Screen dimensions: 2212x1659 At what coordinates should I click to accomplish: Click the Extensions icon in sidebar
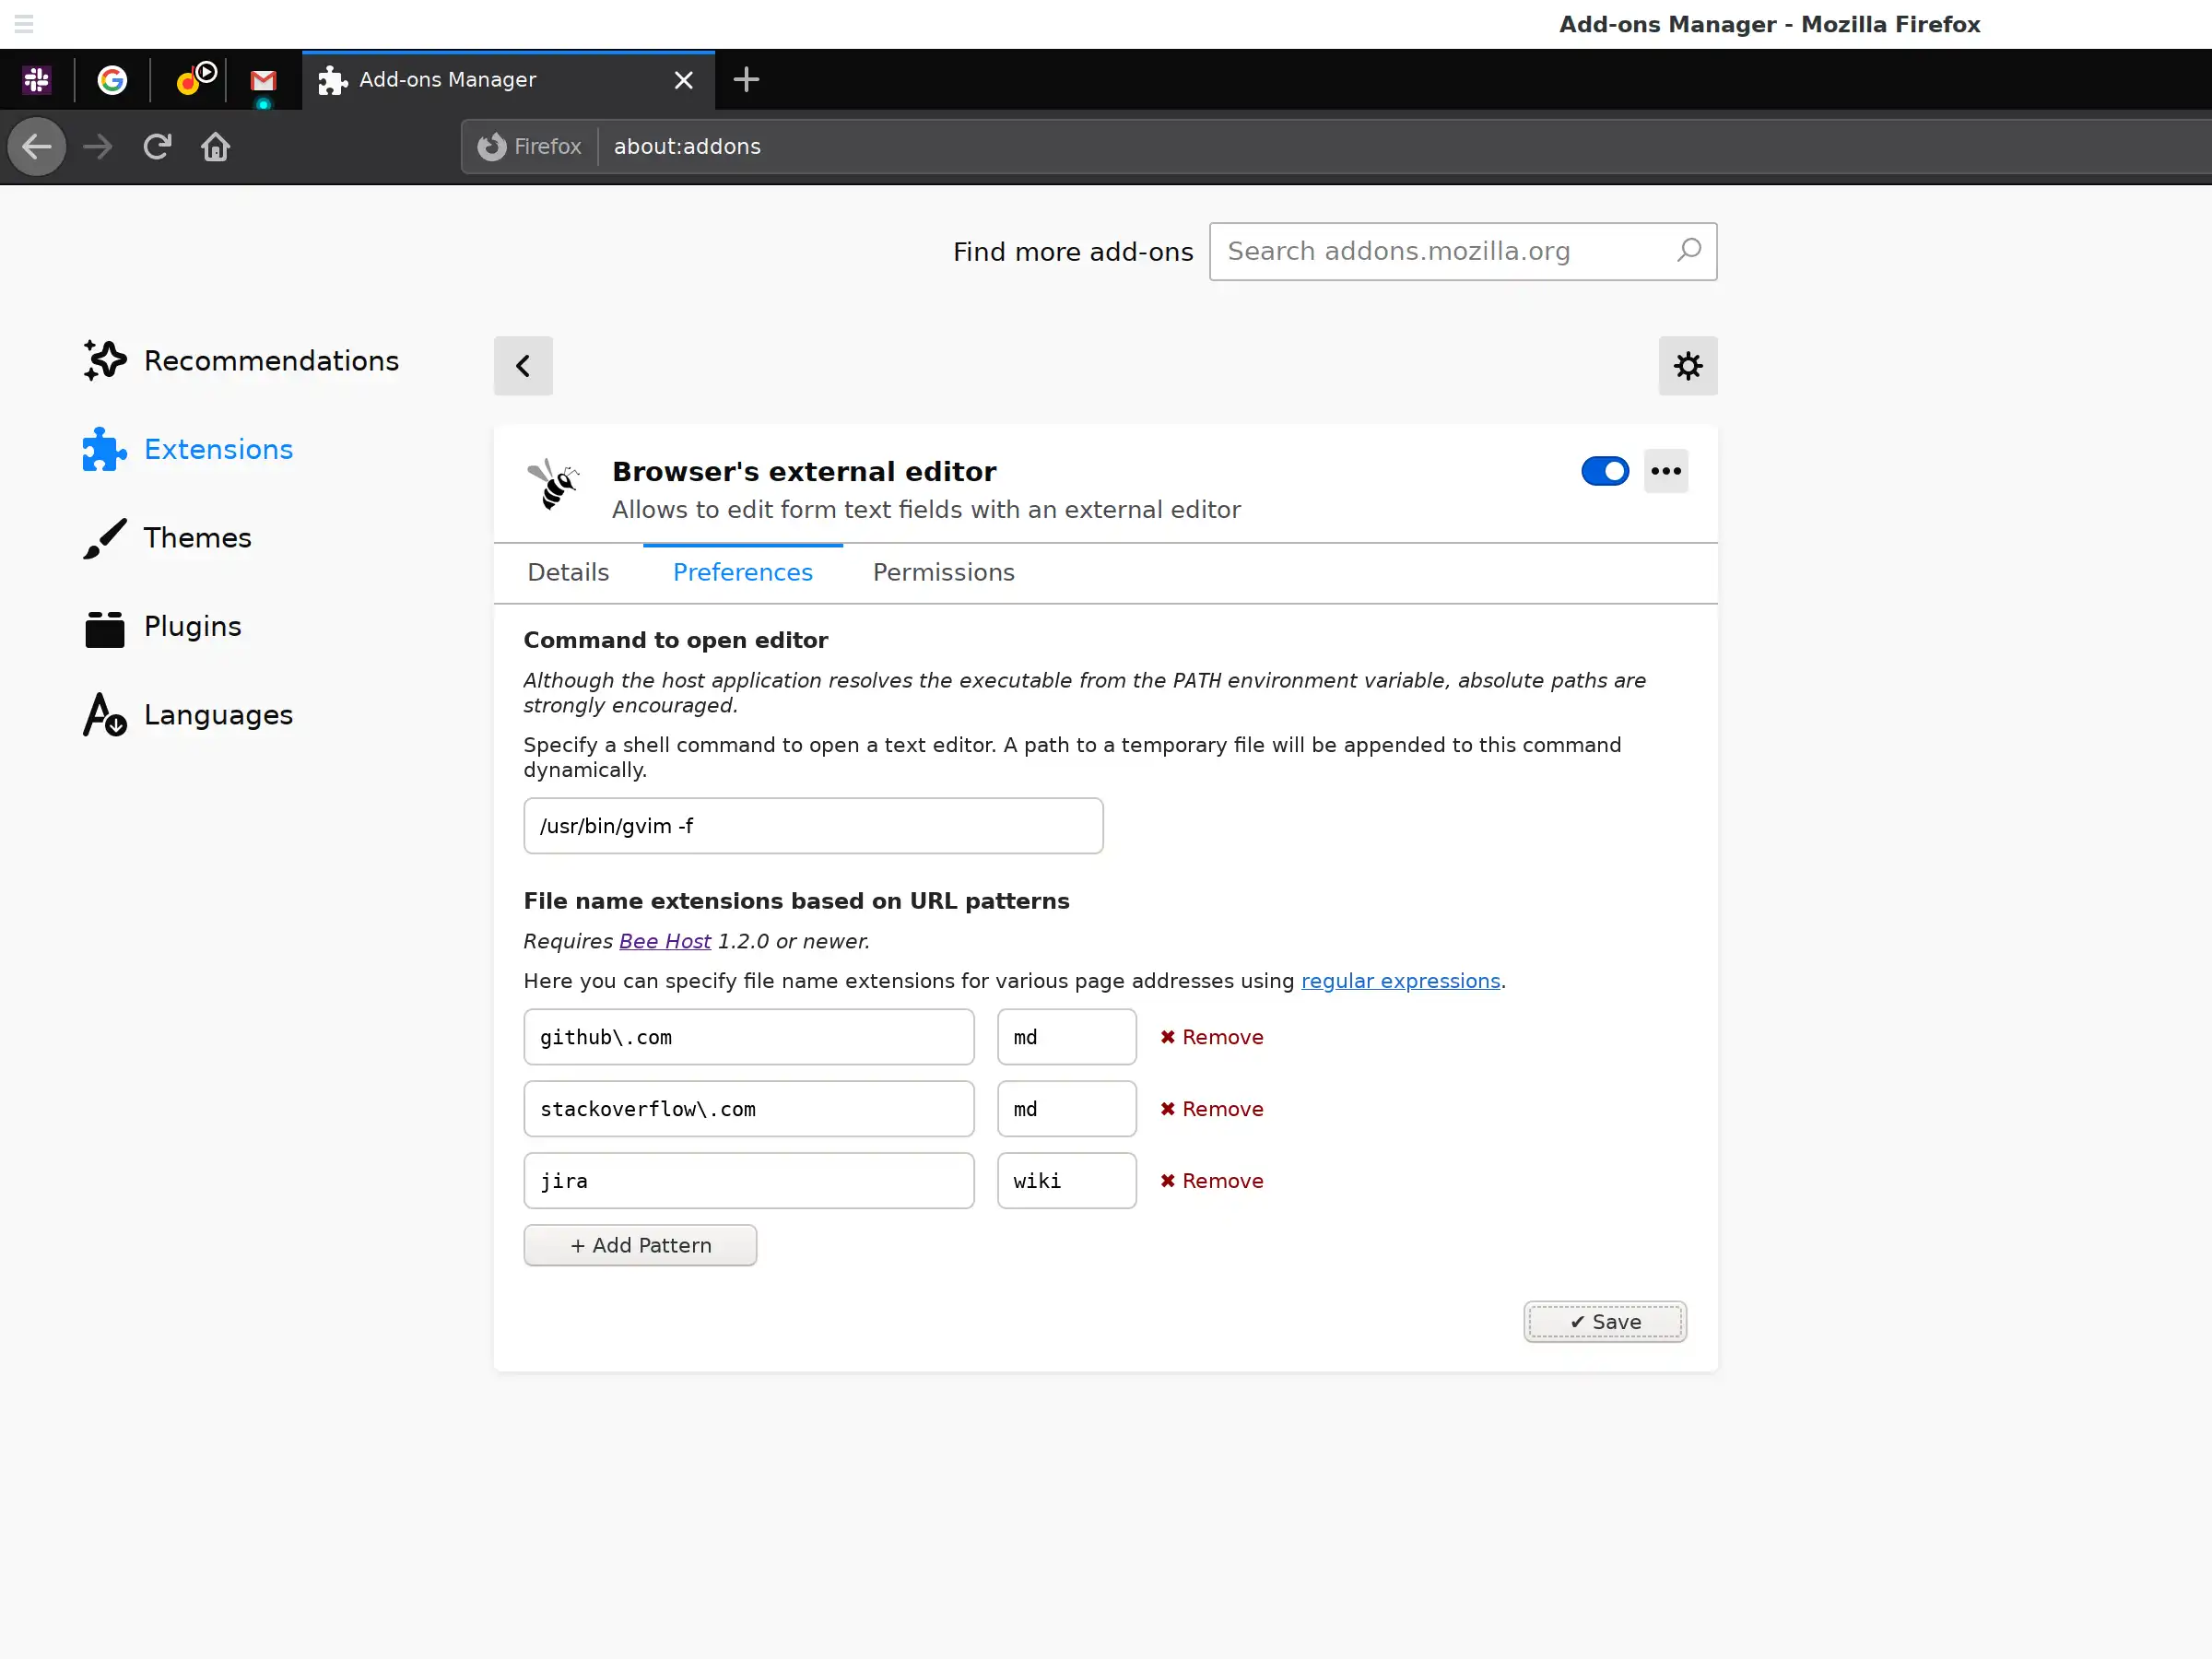point(104,450)
